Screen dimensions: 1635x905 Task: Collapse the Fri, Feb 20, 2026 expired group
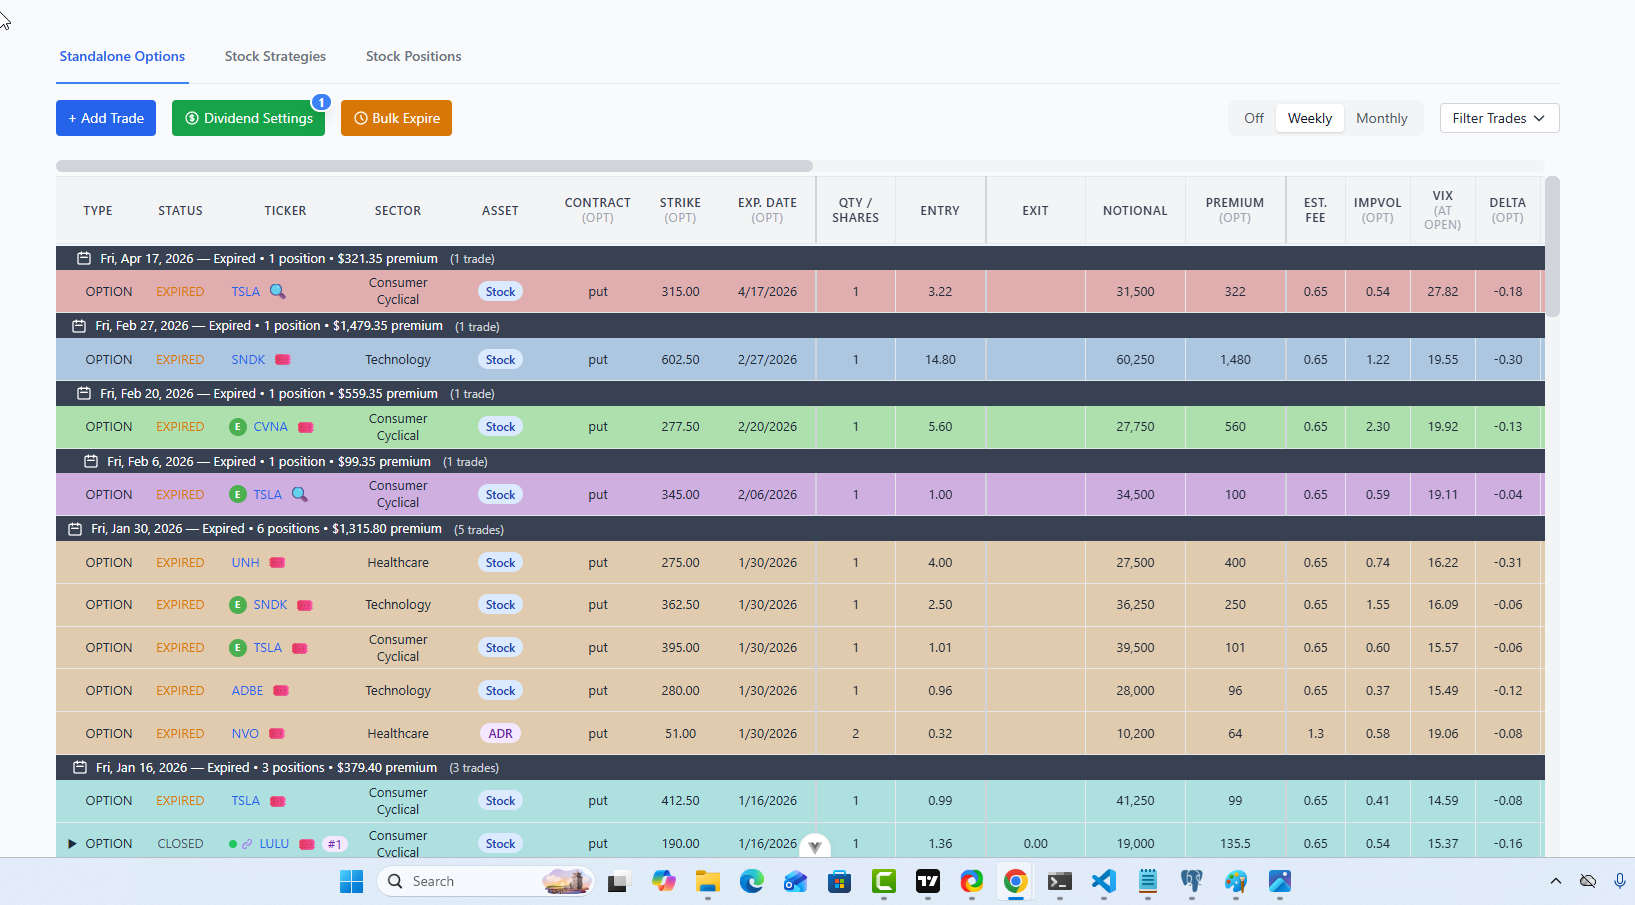click(800, 393)
